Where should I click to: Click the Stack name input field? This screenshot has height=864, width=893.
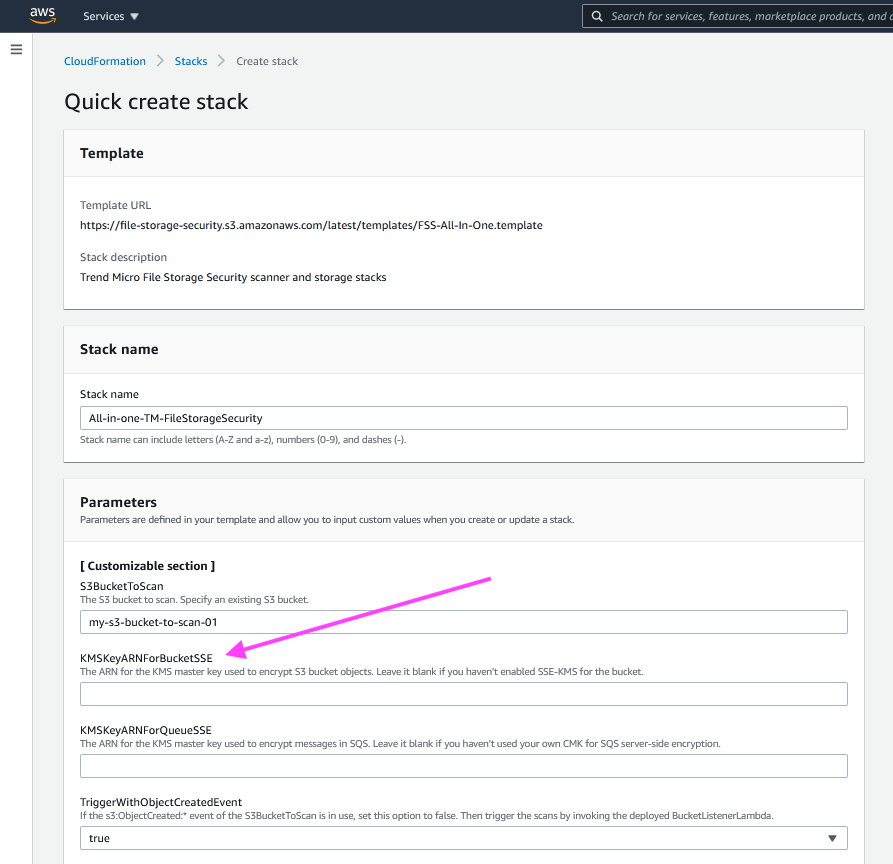pyautogui.click(x=463, y=418)
